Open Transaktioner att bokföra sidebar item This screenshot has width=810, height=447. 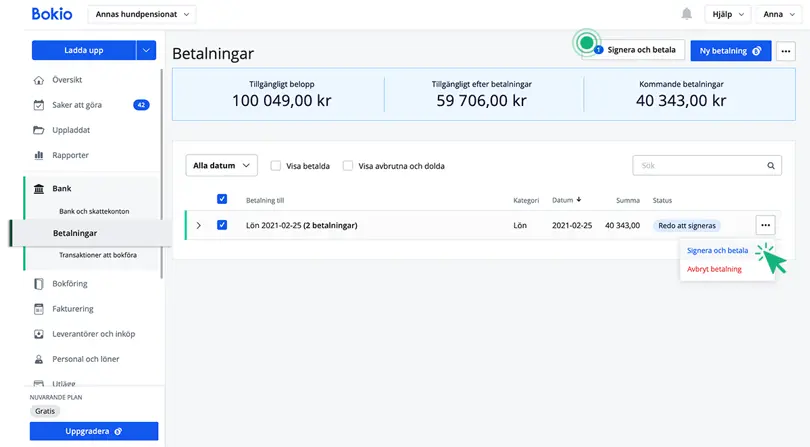pos(98,255)
